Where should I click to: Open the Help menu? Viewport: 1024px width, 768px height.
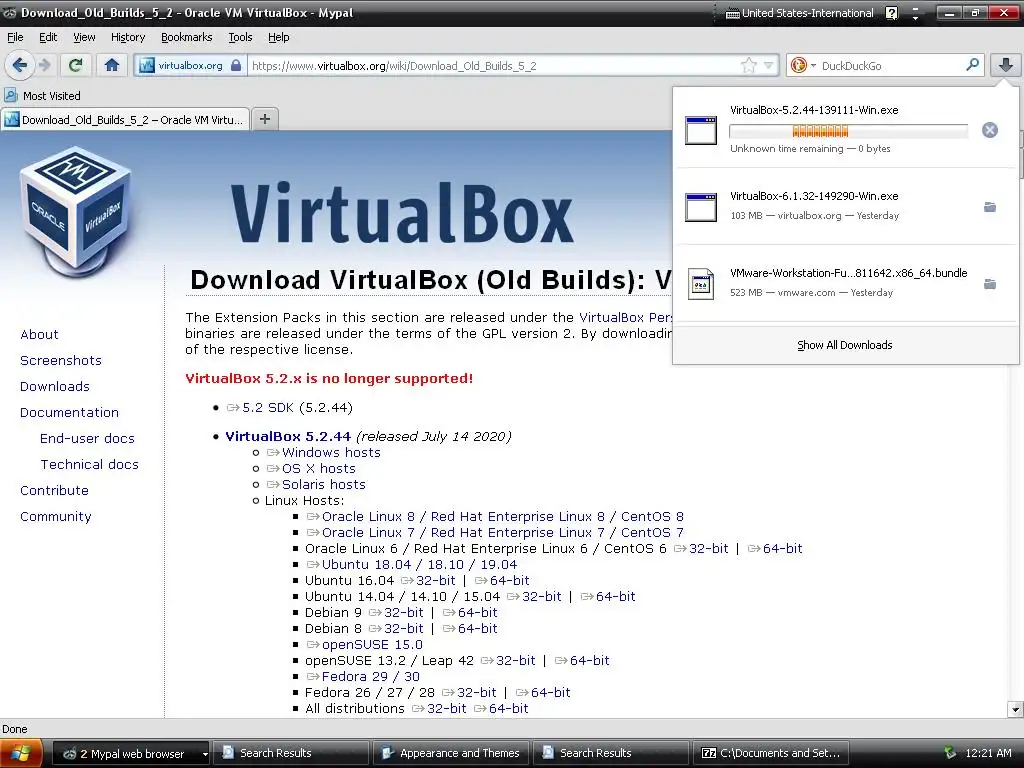point(278,37)
